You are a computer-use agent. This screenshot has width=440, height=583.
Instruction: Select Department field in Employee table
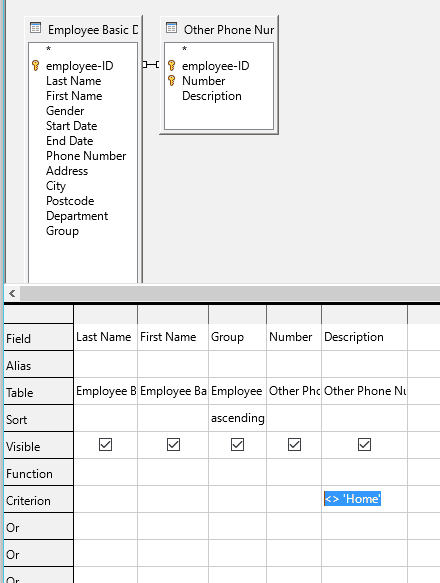(x=77, y=216)
